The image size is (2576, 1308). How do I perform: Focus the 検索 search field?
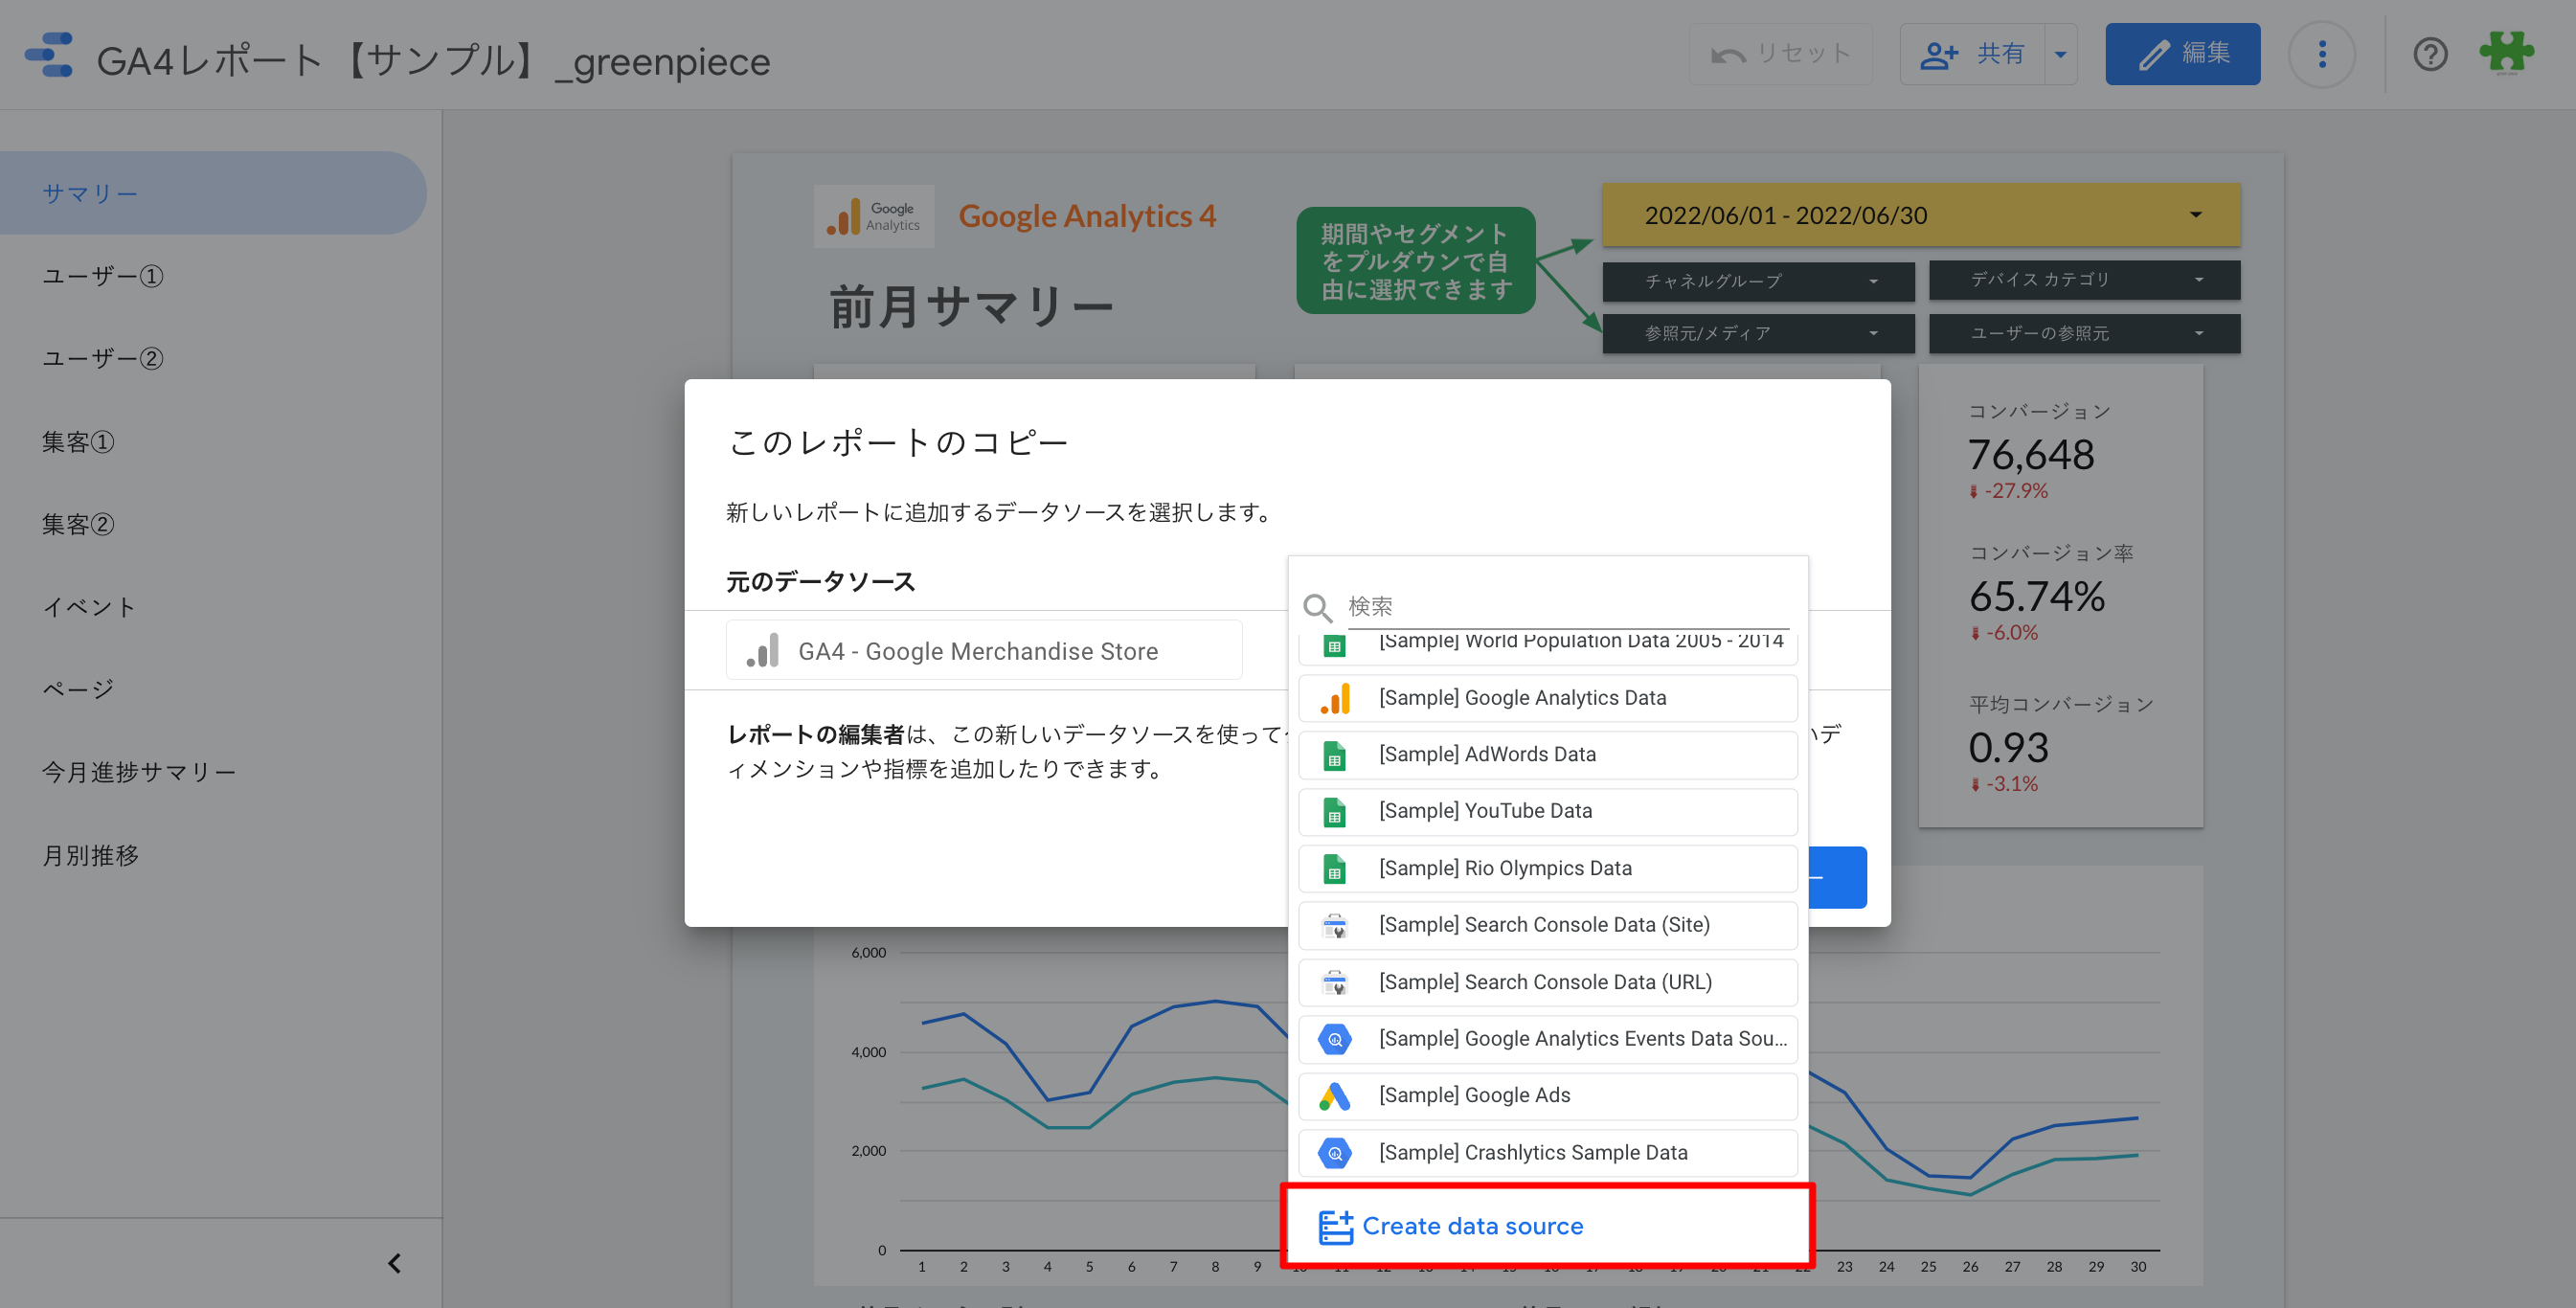click(x=1568, y=607)
